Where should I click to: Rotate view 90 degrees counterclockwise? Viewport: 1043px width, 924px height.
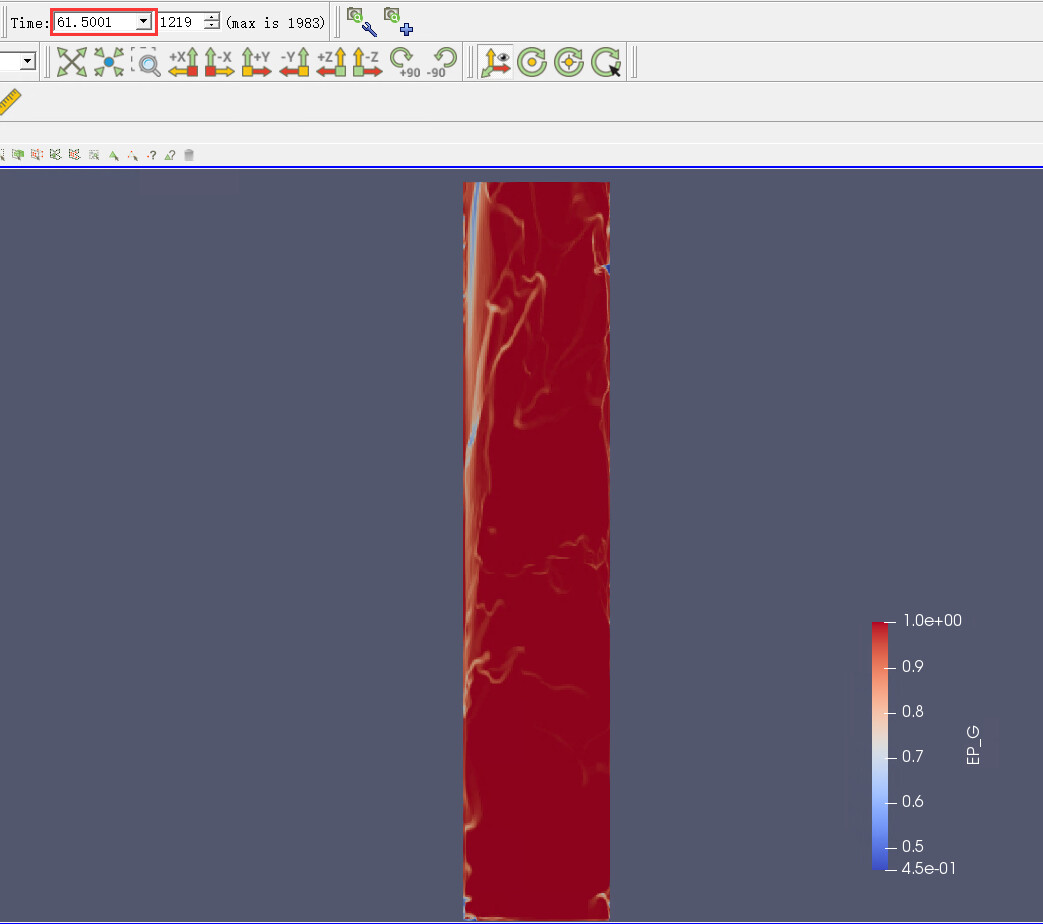(x=440, y=62)
